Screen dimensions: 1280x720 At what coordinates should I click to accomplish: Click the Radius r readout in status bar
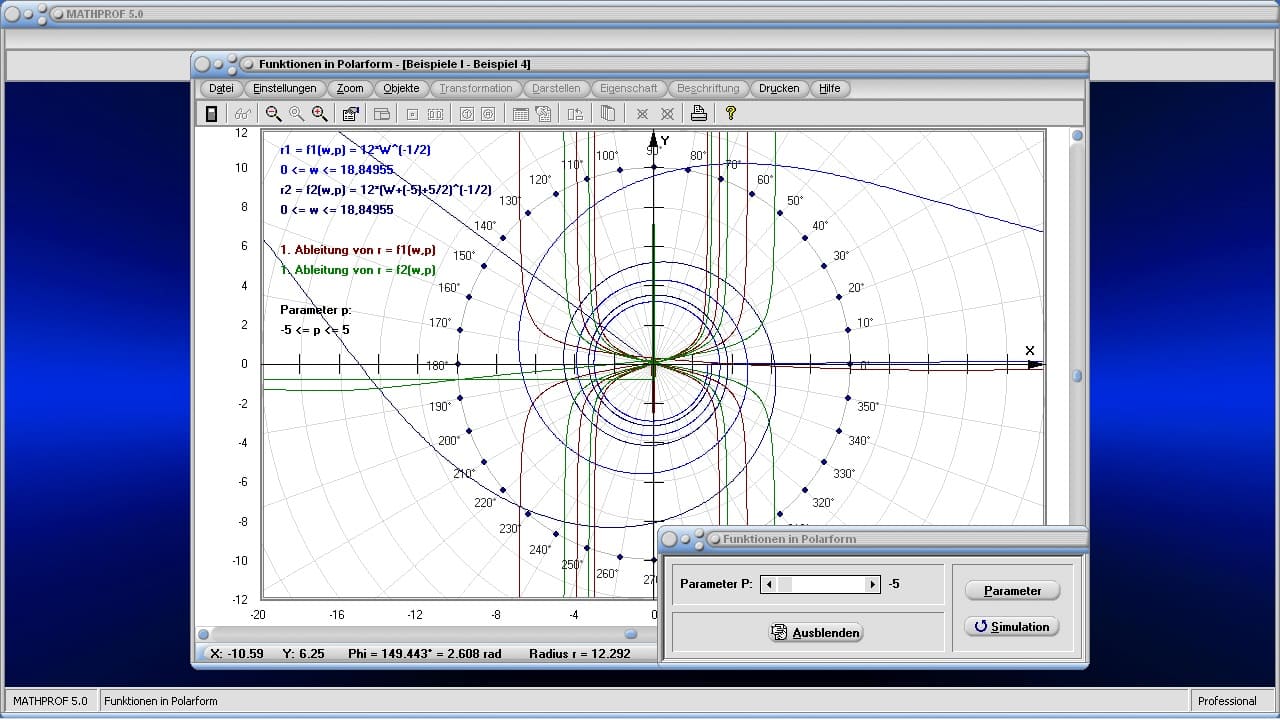(580, 654)
